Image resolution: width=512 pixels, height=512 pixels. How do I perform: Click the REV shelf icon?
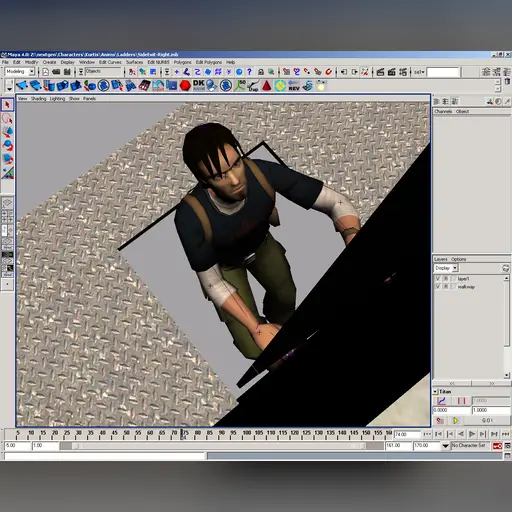click(294, 86)
